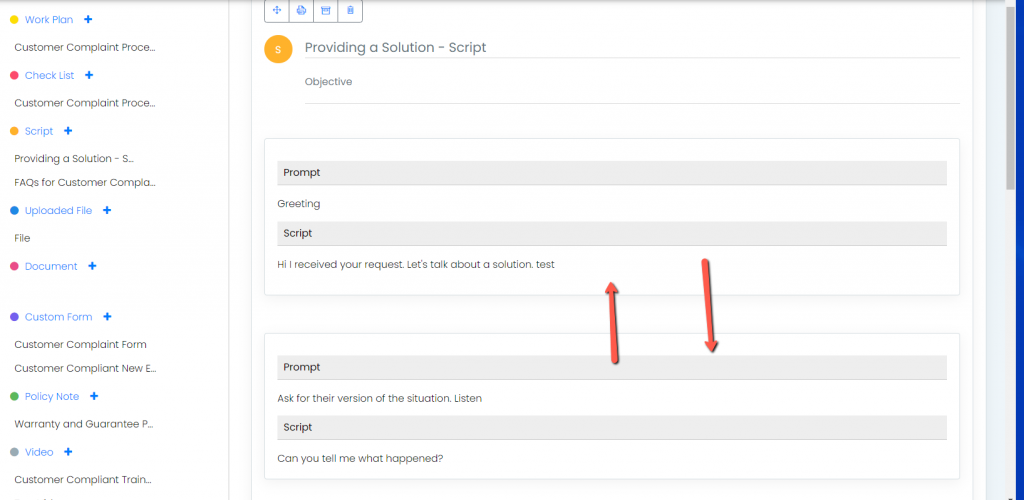Click the trash delete icon

350,10
